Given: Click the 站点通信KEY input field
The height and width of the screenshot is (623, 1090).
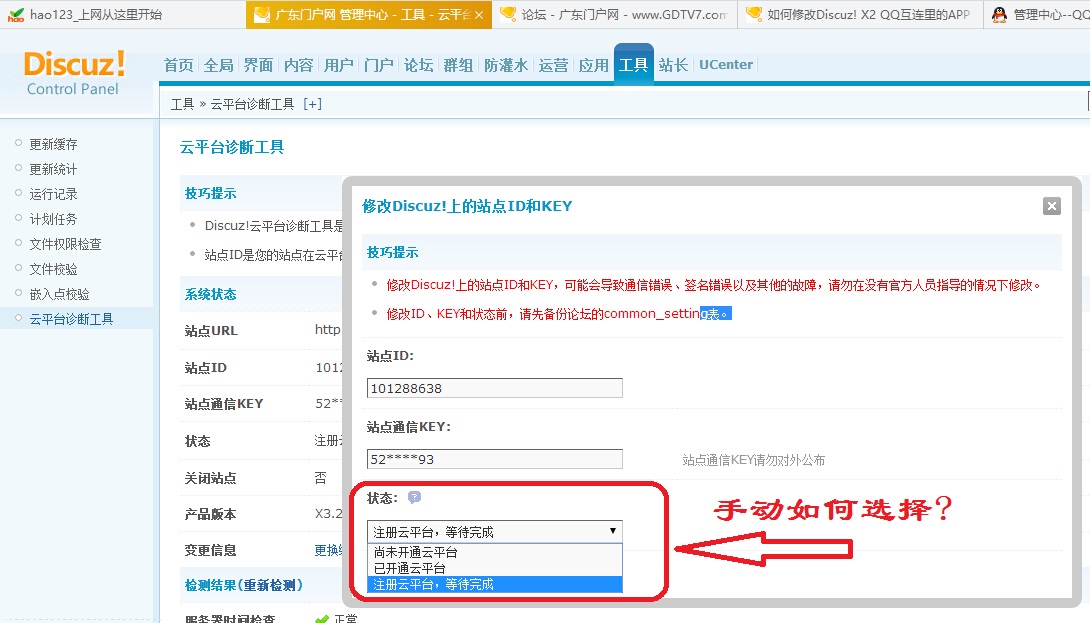Looking at the screenshot, I should [x=494, y=459].
